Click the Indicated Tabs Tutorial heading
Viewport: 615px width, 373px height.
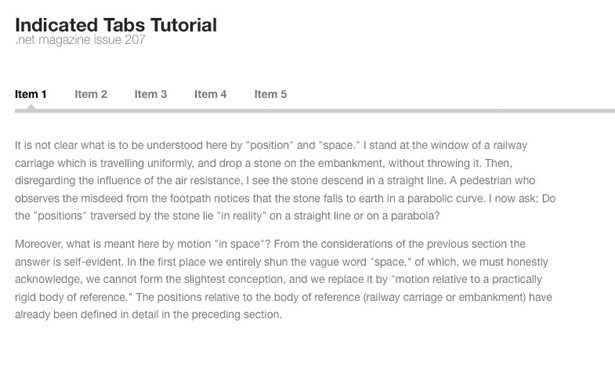116,25
